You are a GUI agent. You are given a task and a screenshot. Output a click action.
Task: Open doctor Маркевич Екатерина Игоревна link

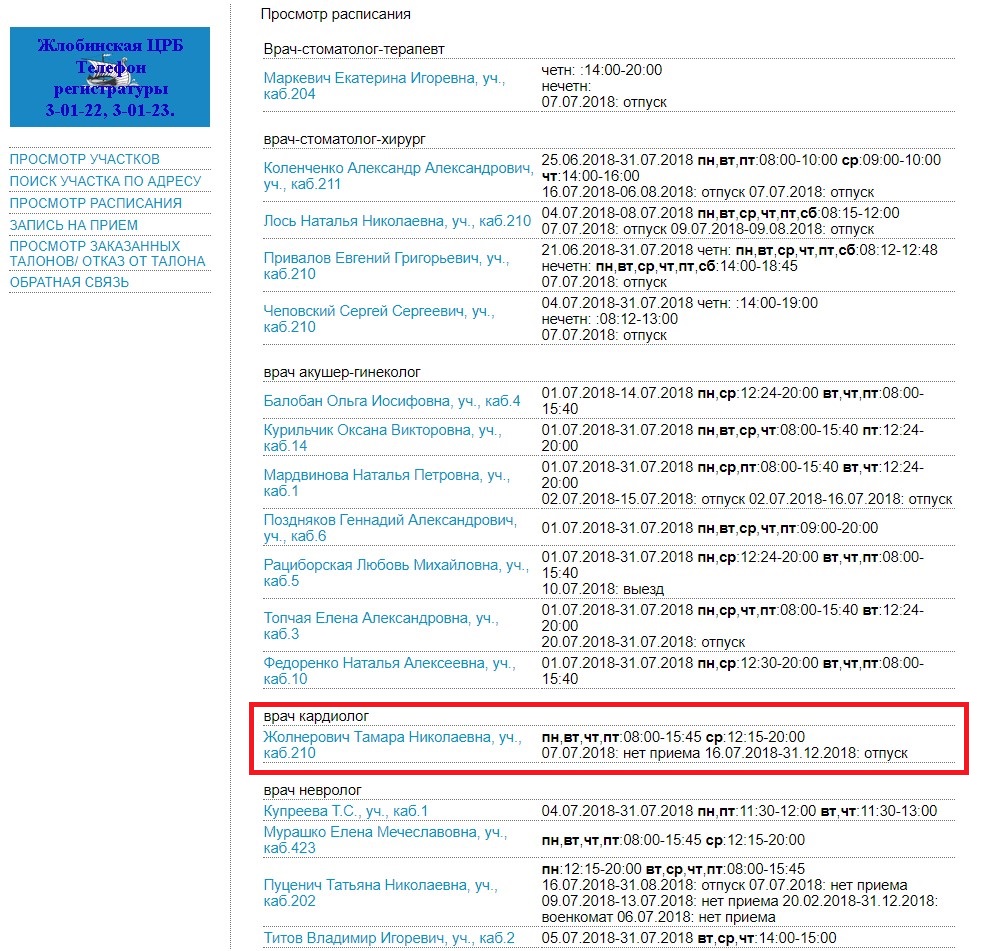[x=384, y=86]
